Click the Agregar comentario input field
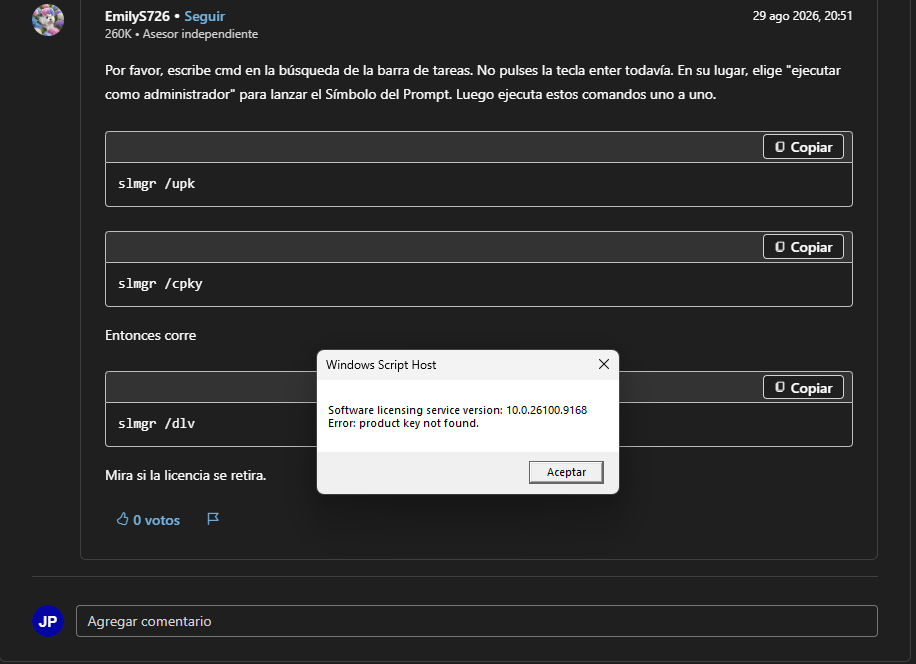Screen dimensions: 916x664 click(x=477, y=621)
